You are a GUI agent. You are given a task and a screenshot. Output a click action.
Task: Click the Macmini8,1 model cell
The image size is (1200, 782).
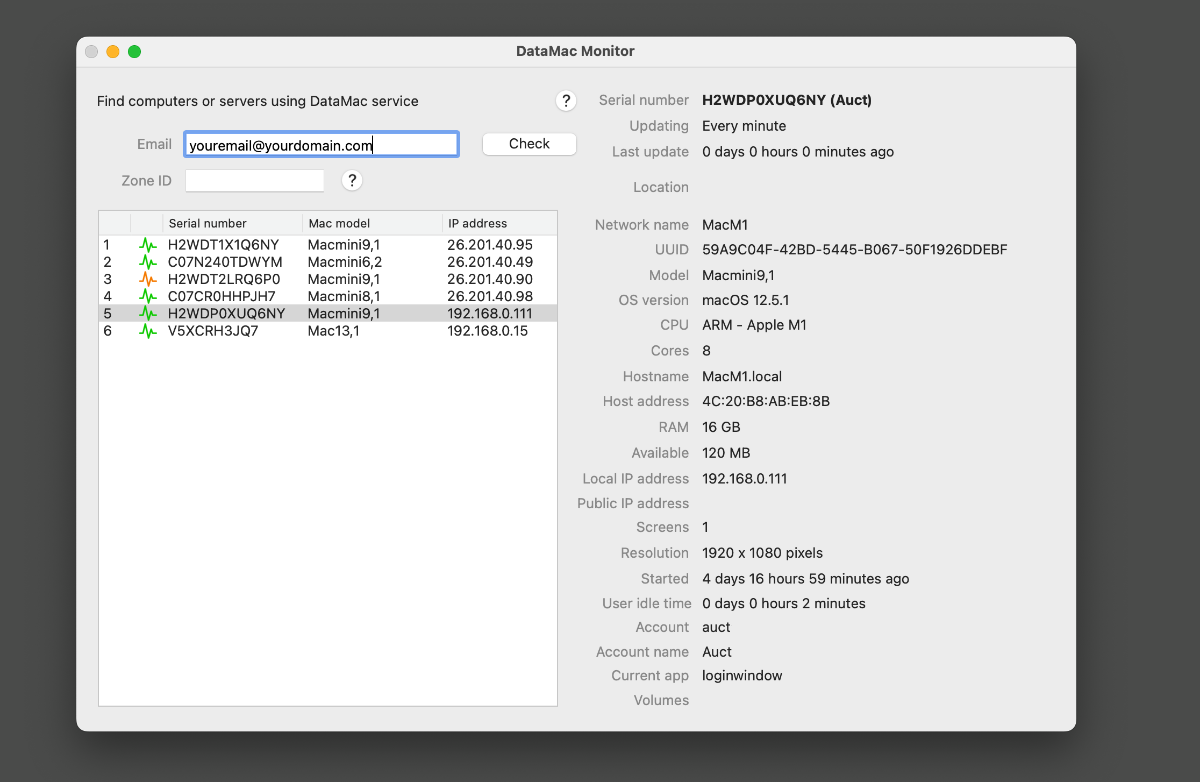(x=344, y=296)
